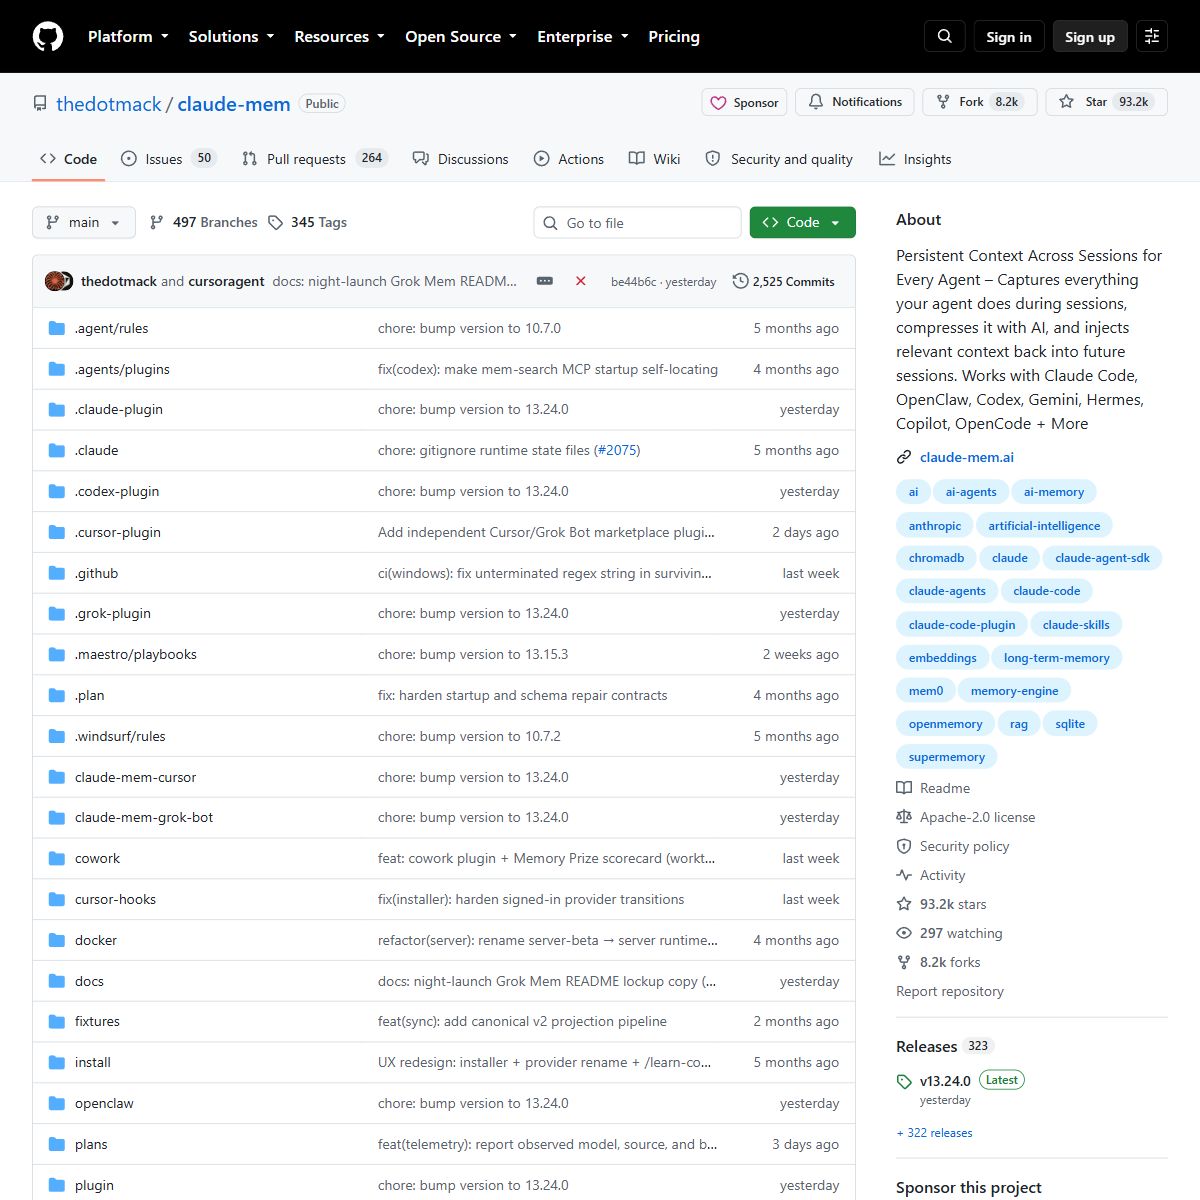The width and height of the screenshot is (1200, 1200).
Task: Click the folder icon for docker
Action: 57,940
